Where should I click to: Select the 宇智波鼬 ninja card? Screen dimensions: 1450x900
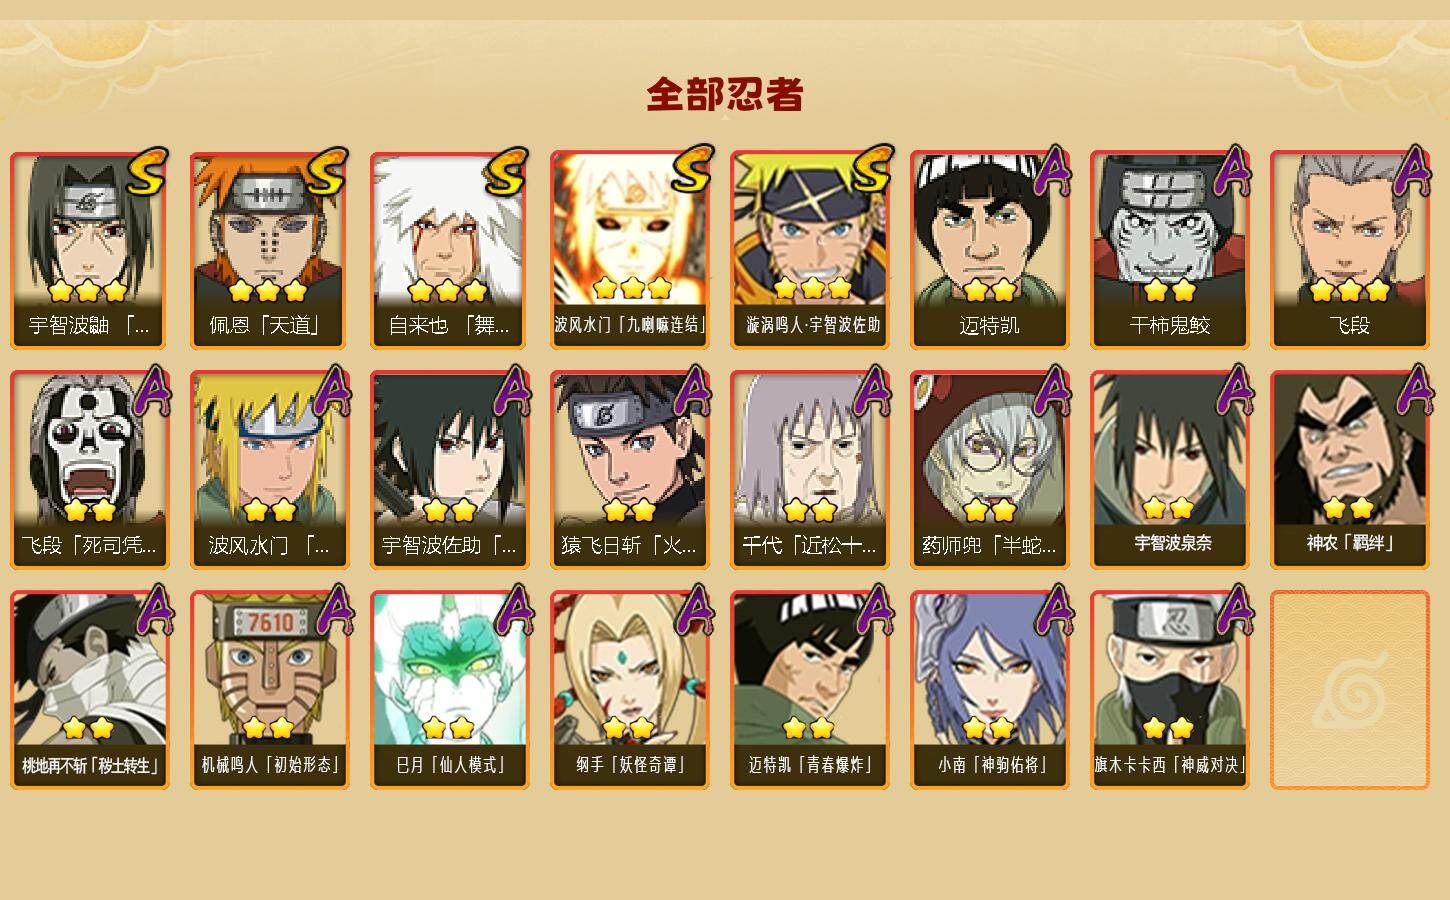pos(89,250)
